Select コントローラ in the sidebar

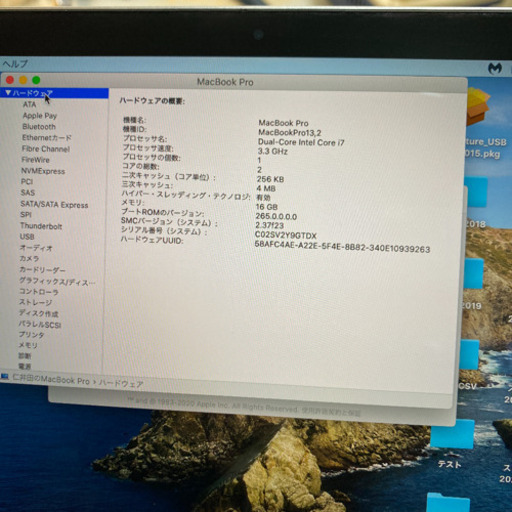[39, 292]
